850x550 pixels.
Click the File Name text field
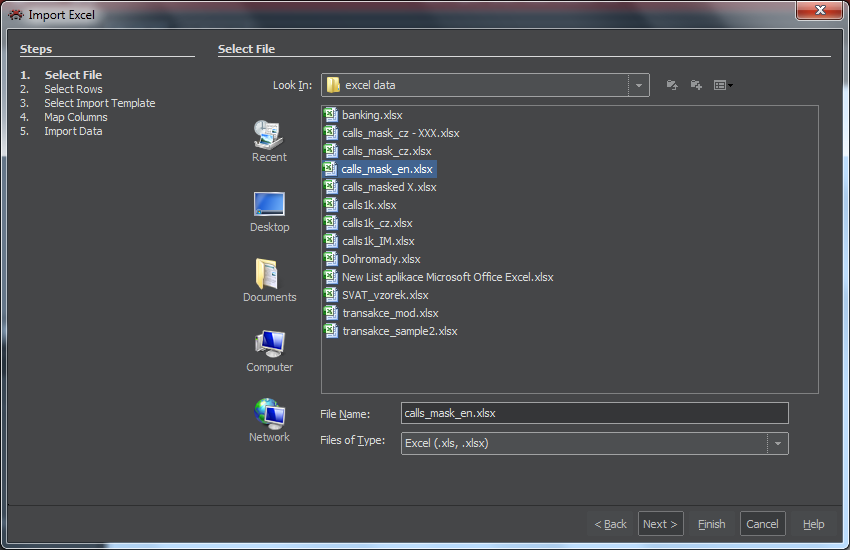coord(594,413)
